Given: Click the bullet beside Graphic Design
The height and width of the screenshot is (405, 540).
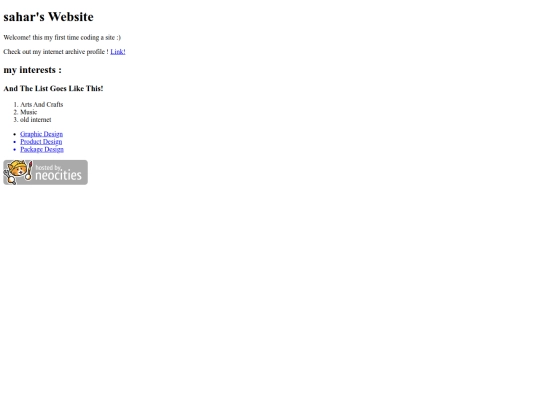Looking at the screenshot, I should 14,134.
